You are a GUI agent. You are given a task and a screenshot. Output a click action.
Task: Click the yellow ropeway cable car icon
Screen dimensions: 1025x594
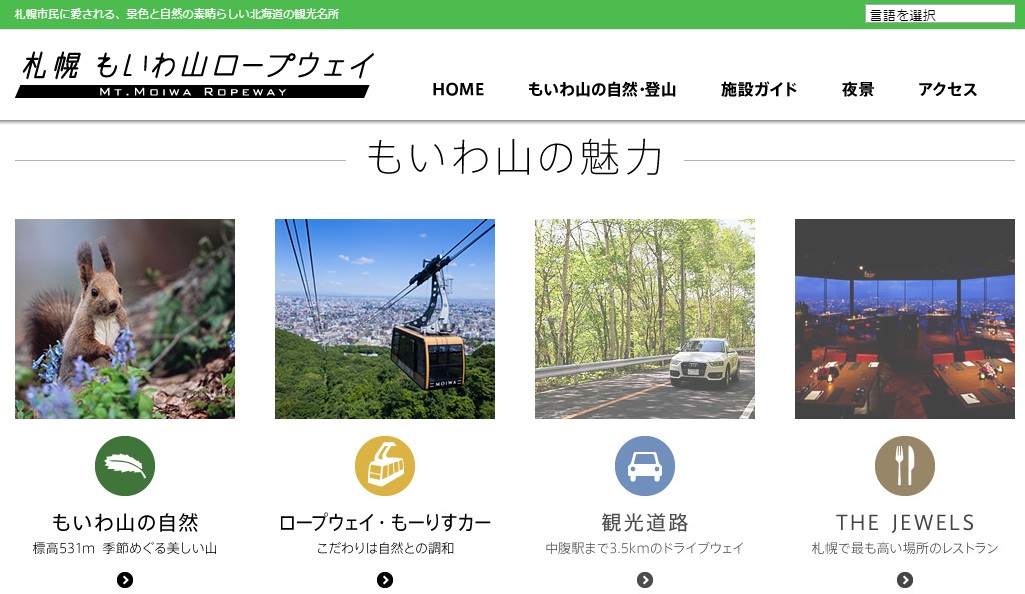point(385,466)
